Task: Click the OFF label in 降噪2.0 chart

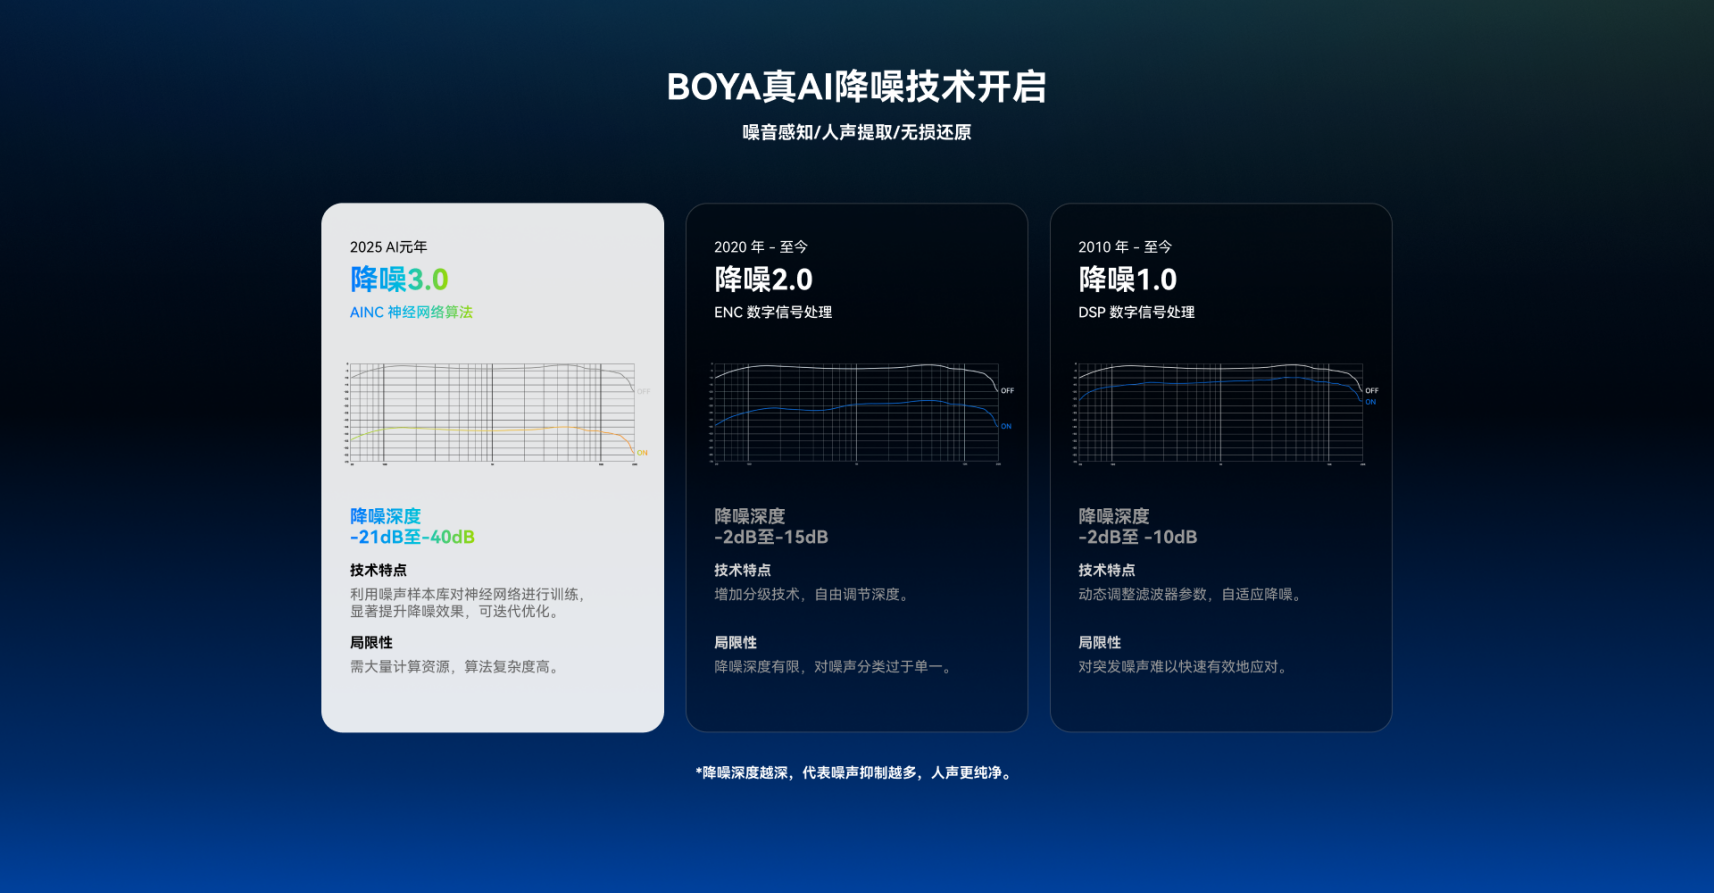Action: (x=1007, y=390)
